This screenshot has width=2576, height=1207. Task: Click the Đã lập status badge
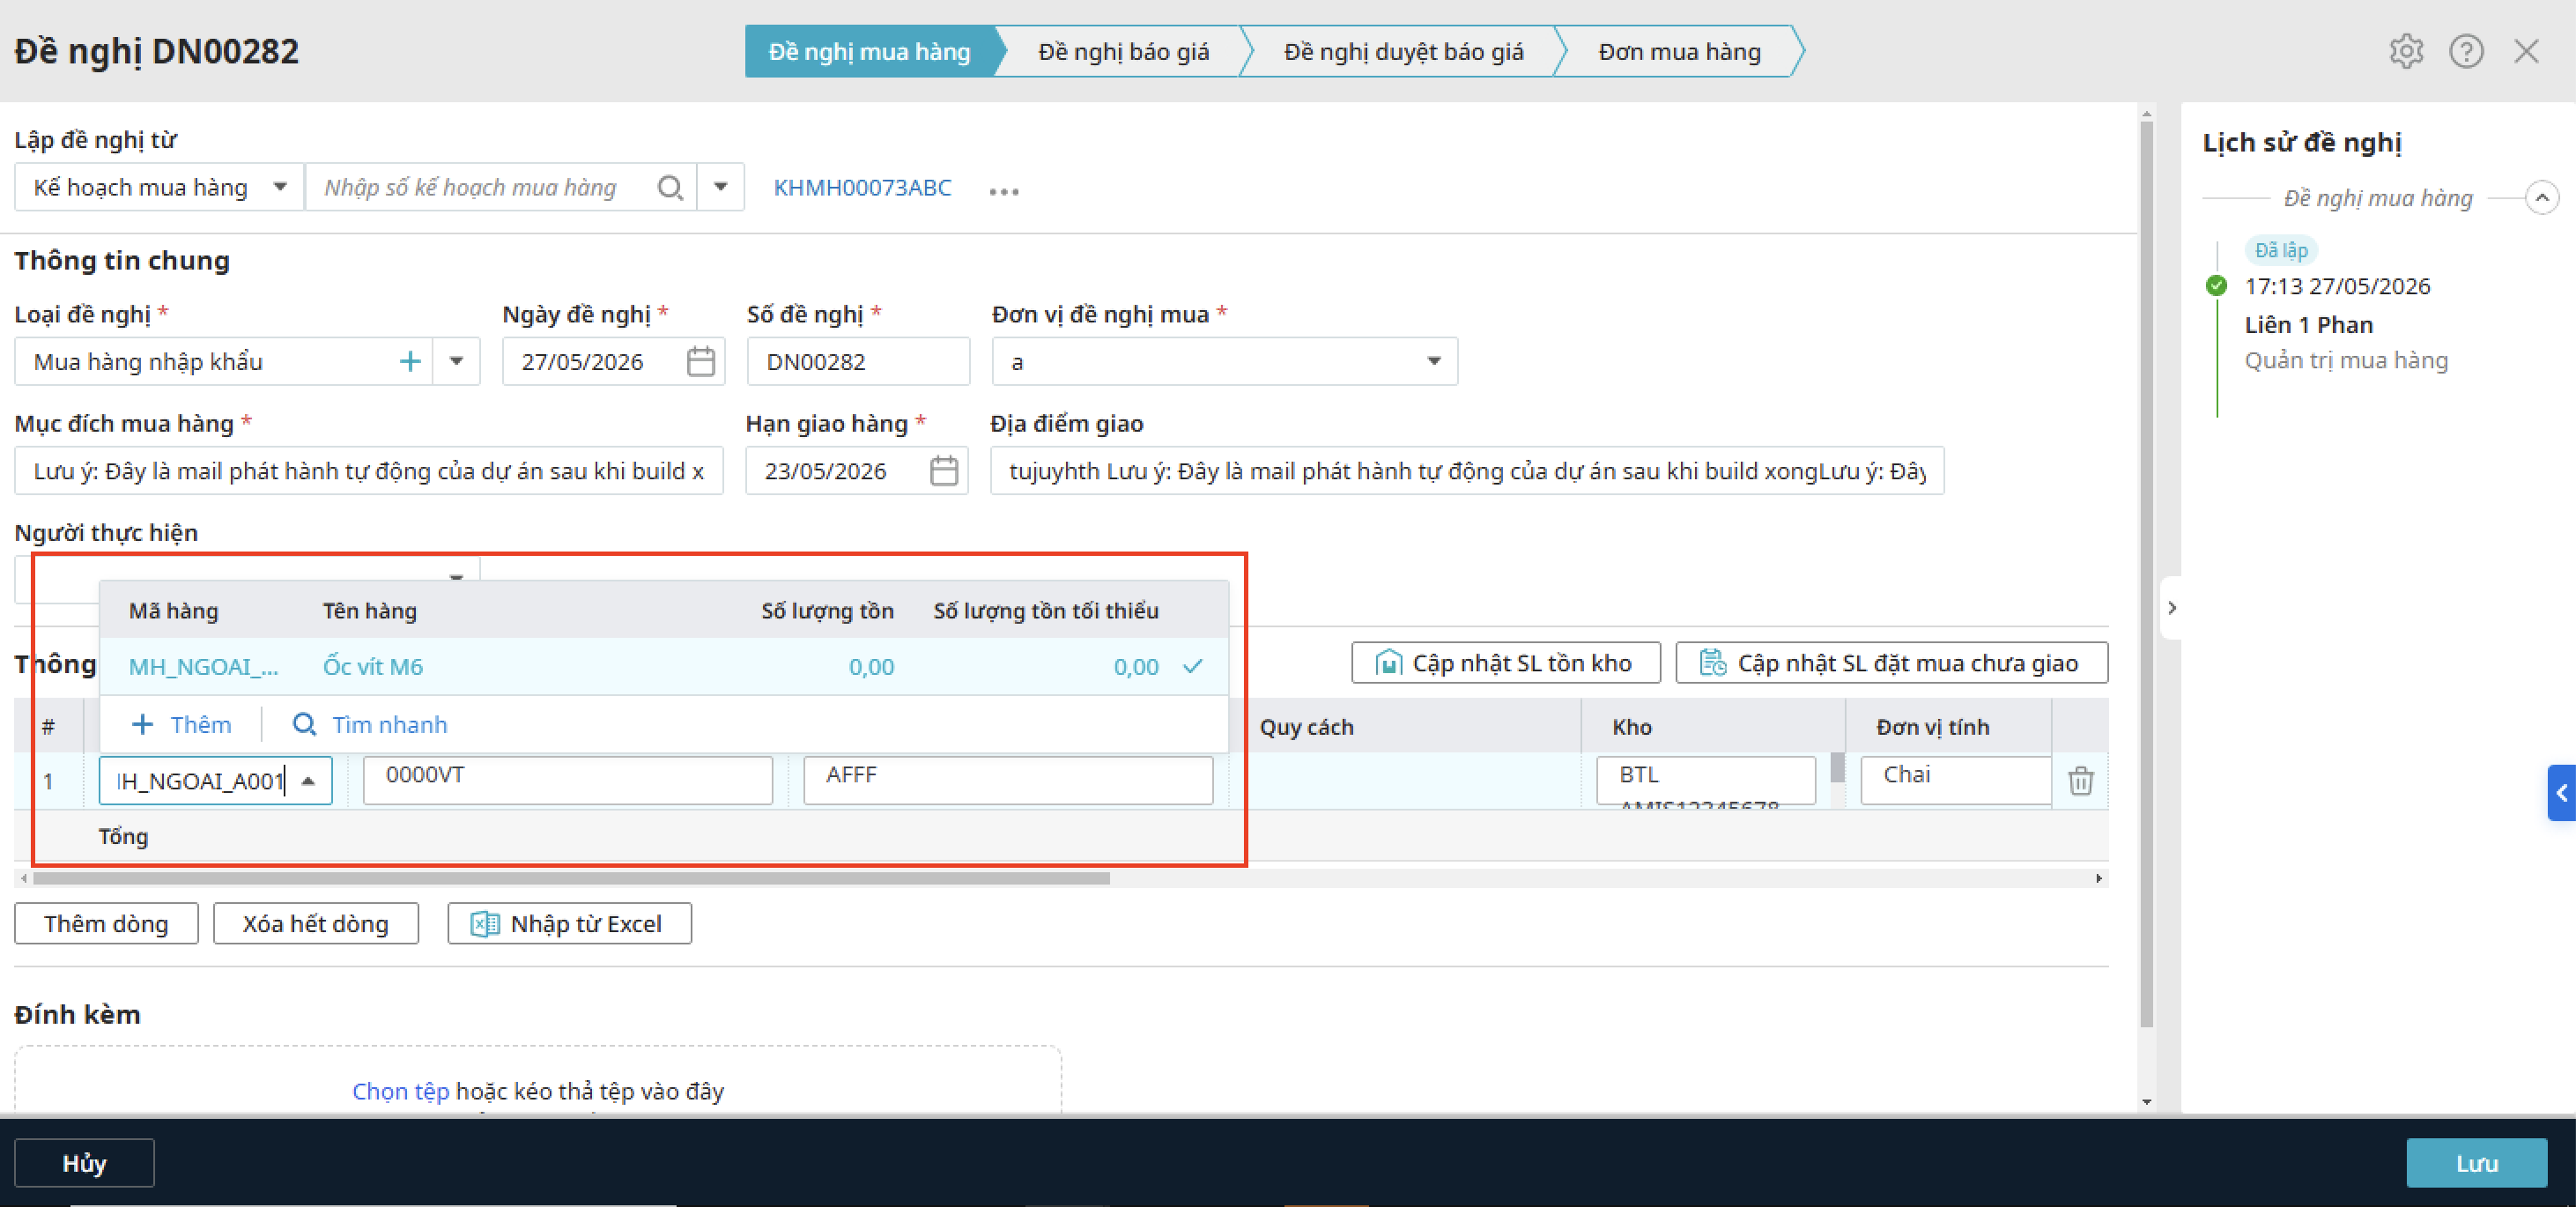tap(2281, 250)
